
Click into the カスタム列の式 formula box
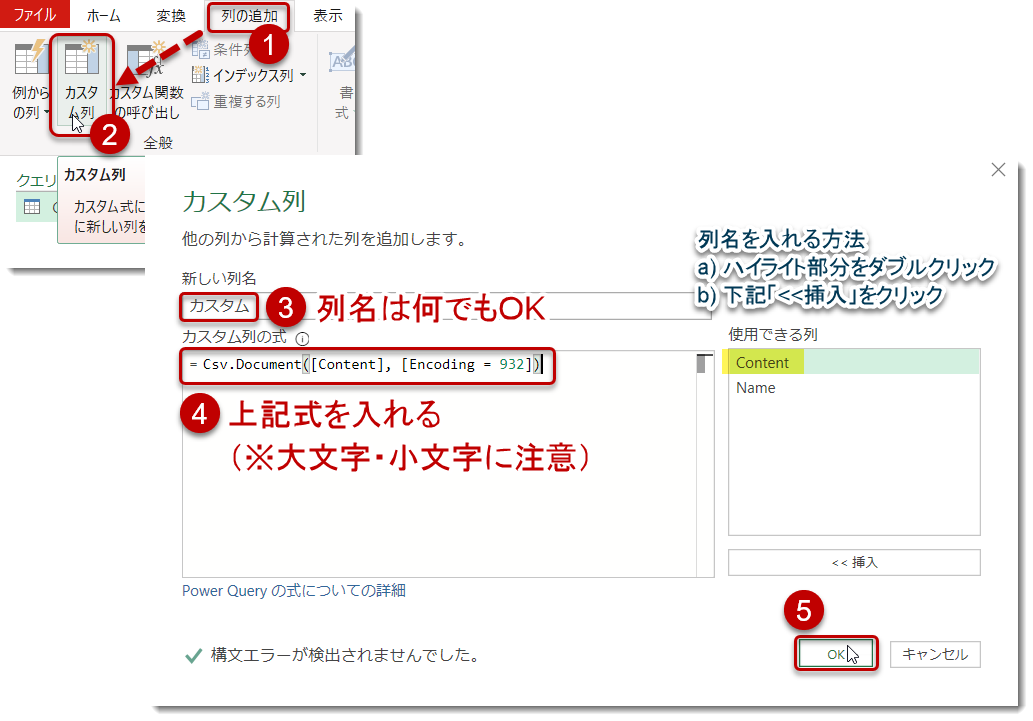point(439,464)
